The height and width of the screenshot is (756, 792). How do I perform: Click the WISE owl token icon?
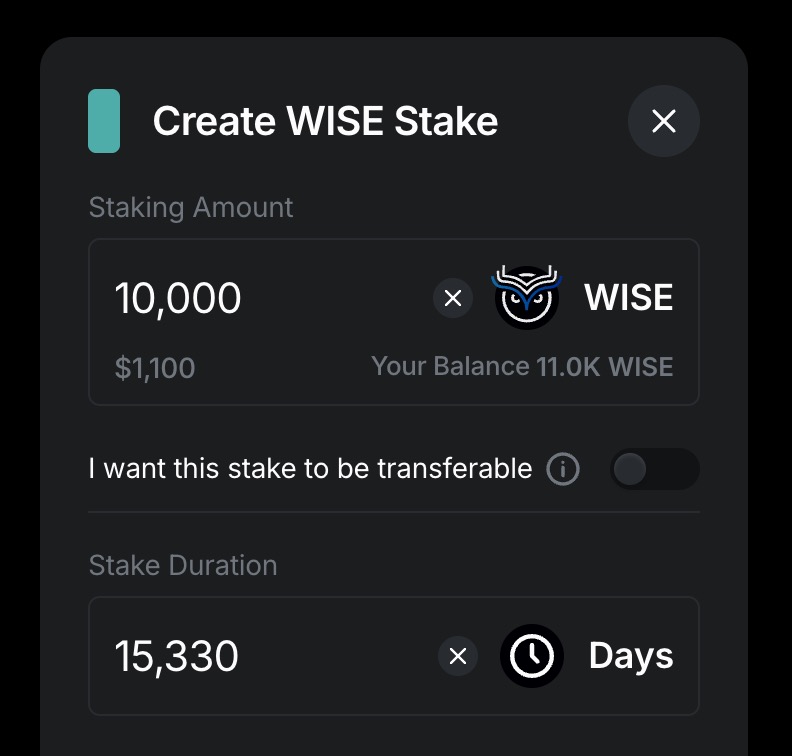tap(527, 297)
